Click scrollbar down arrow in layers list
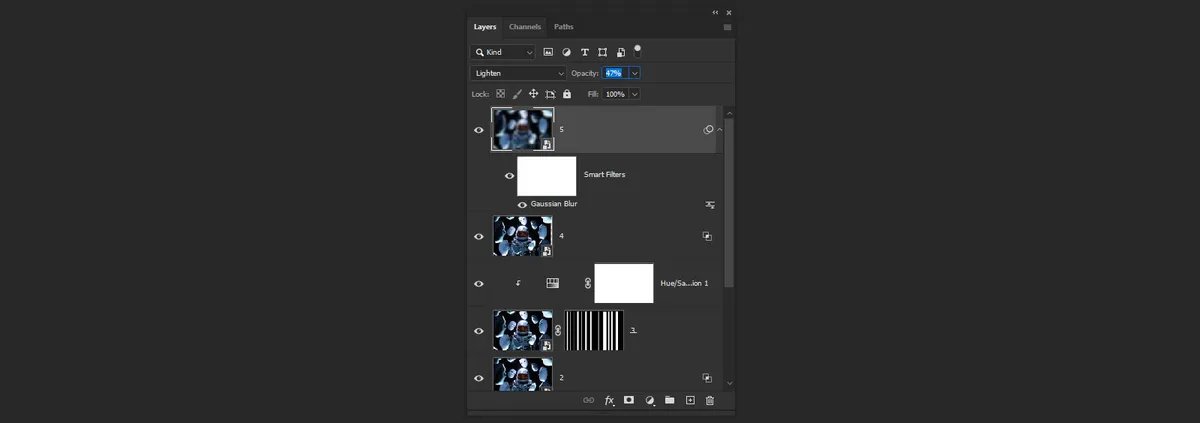This screenshot has height=423, width=1200. point(729,383)
